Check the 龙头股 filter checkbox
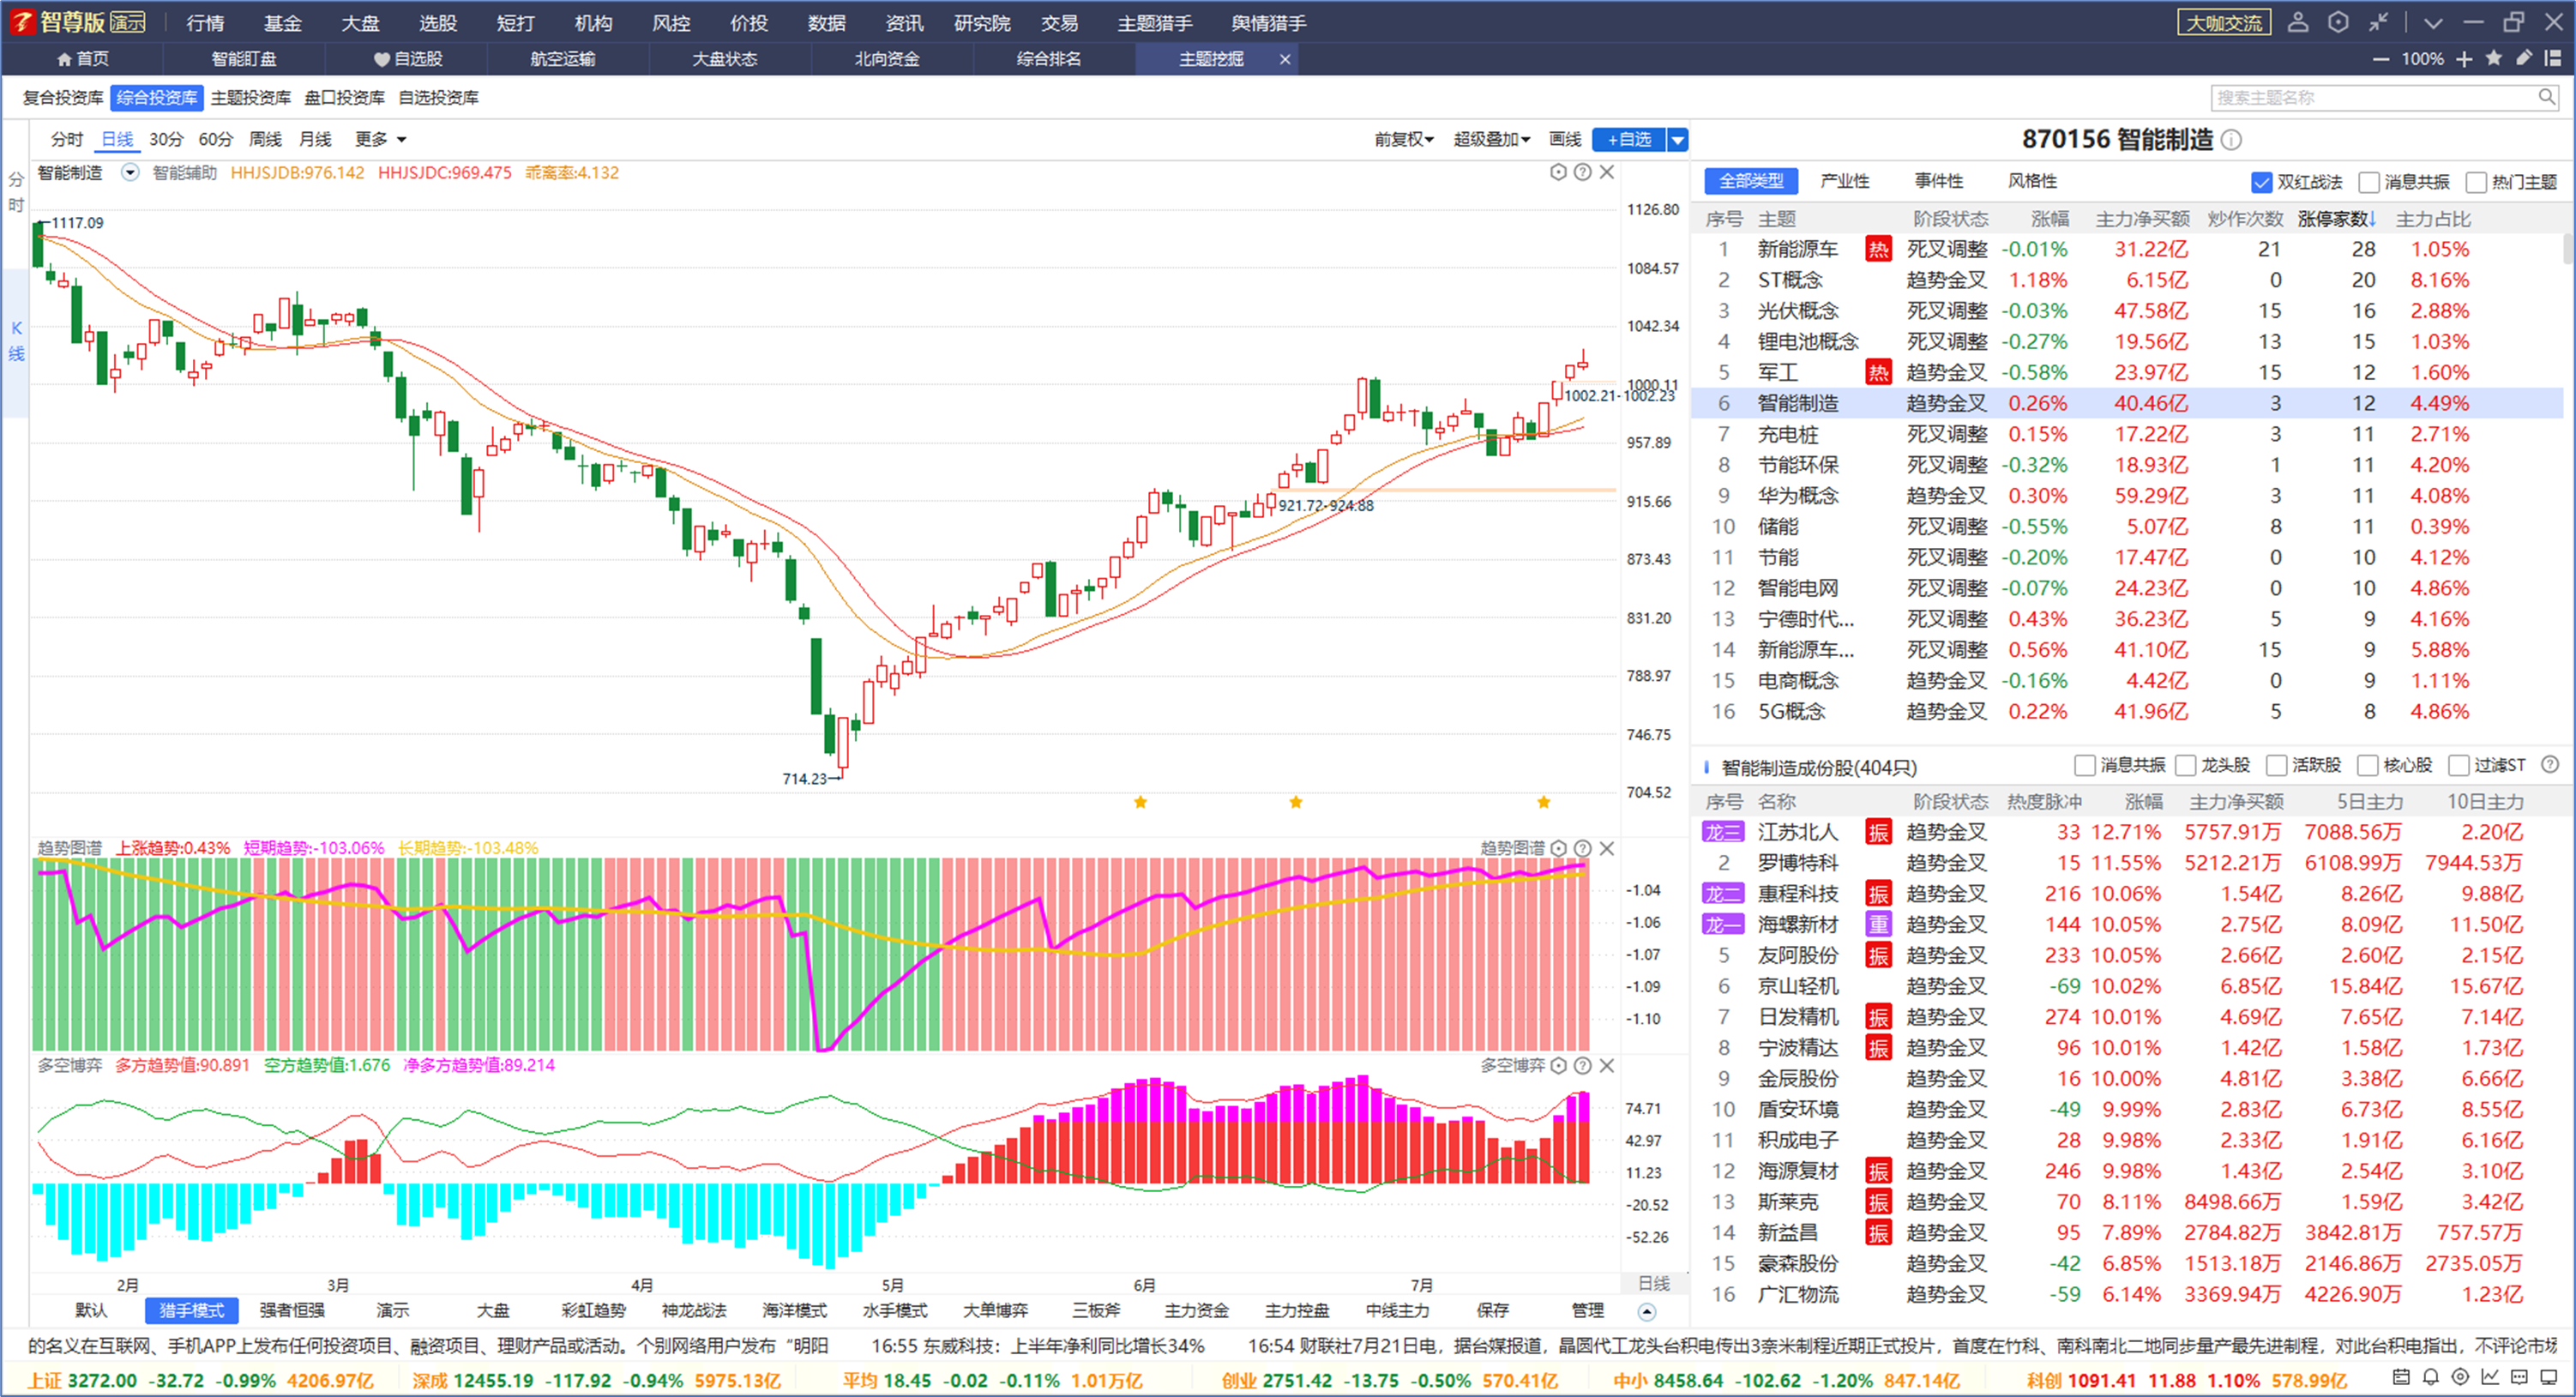 2185,766
